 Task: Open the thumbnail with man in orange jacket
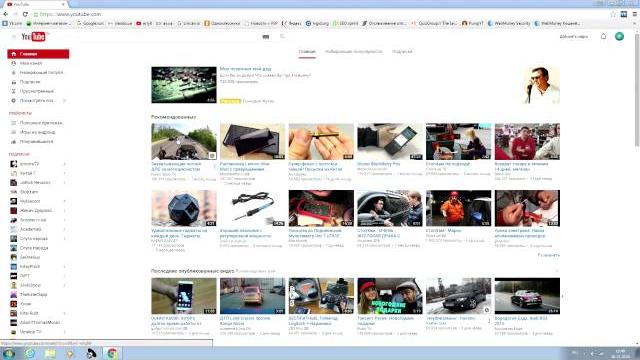coord(458,208)
